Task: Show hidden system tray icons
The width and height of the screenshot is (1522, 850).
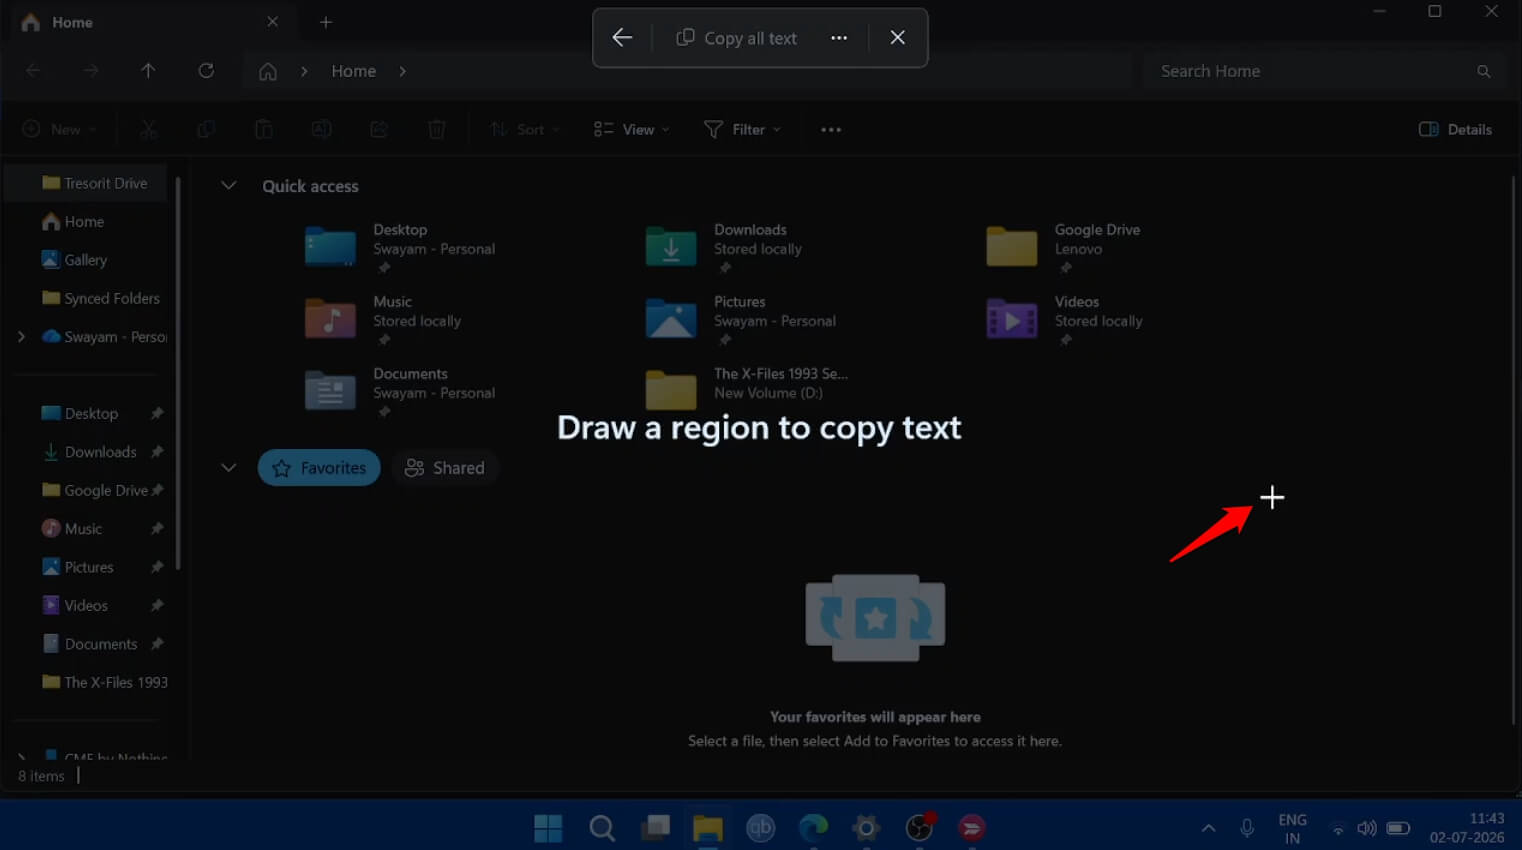Action: 1208,828
